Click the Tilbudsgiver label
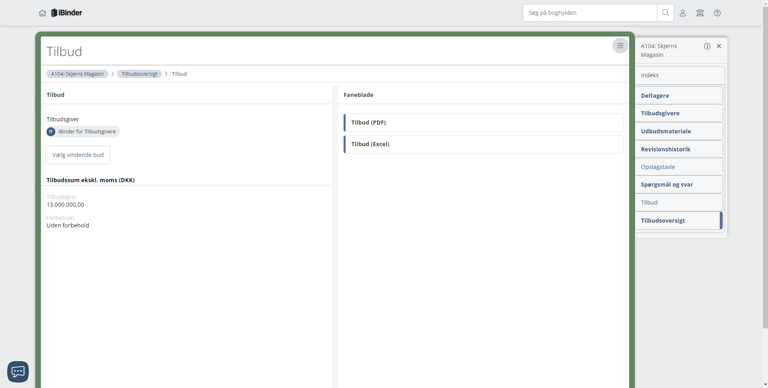 (63, 119)
